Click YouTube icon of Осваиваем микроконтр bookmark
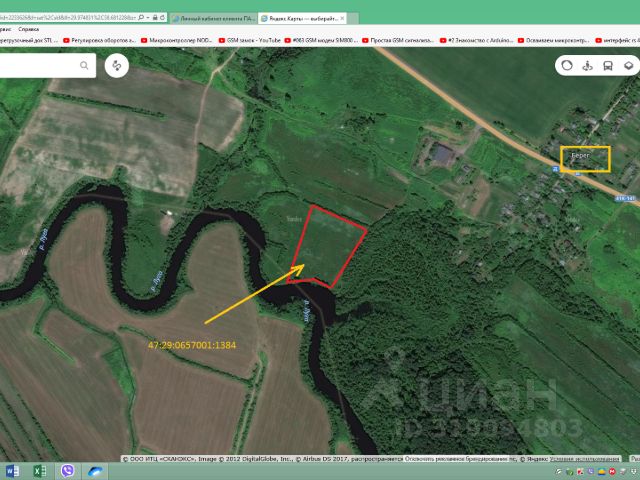Viewport: 640px width, 480px height. point(521,40)
